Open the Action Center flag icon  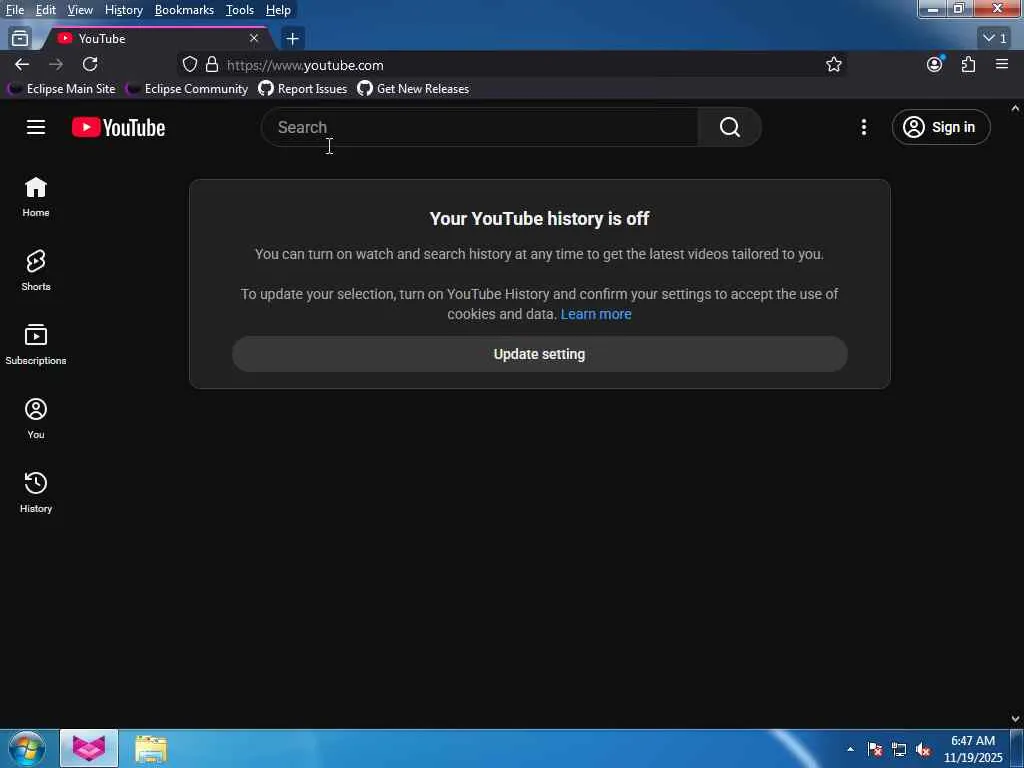(874, 750)
